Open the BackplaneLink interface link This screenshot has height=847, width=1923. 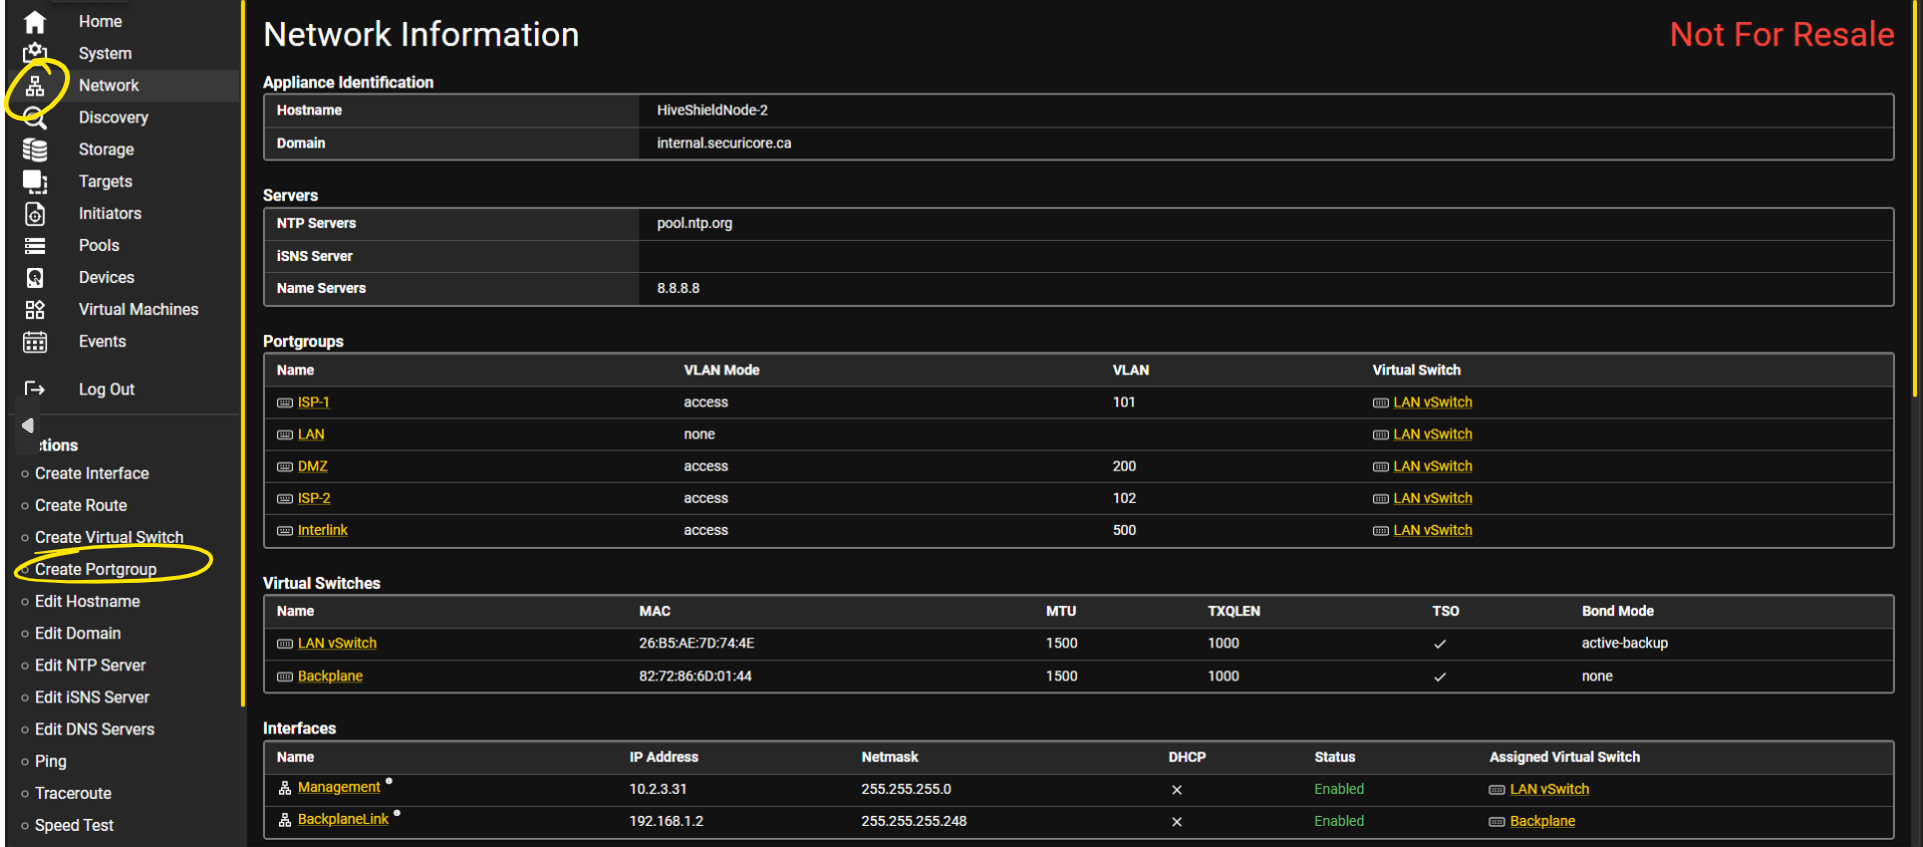coord(343,819)
